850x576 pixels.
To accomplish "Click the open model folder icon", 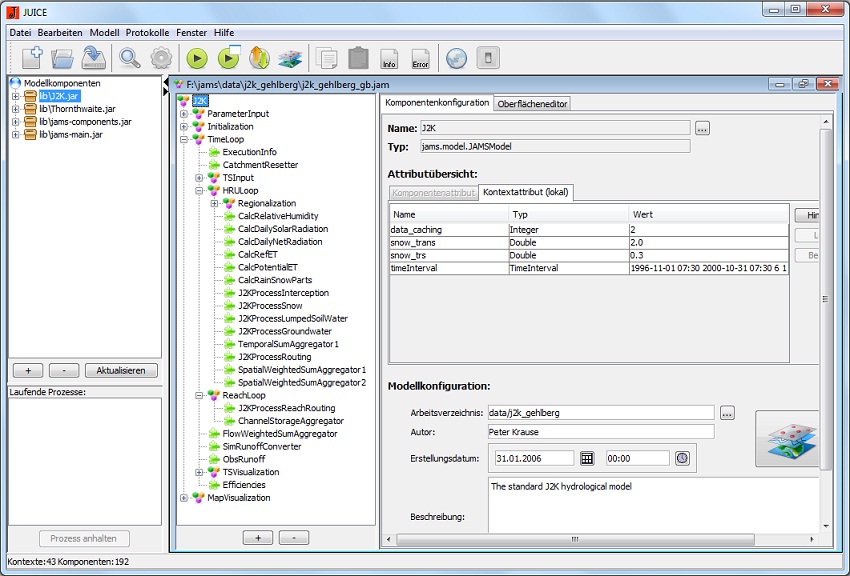I will (x=63, y=58).
